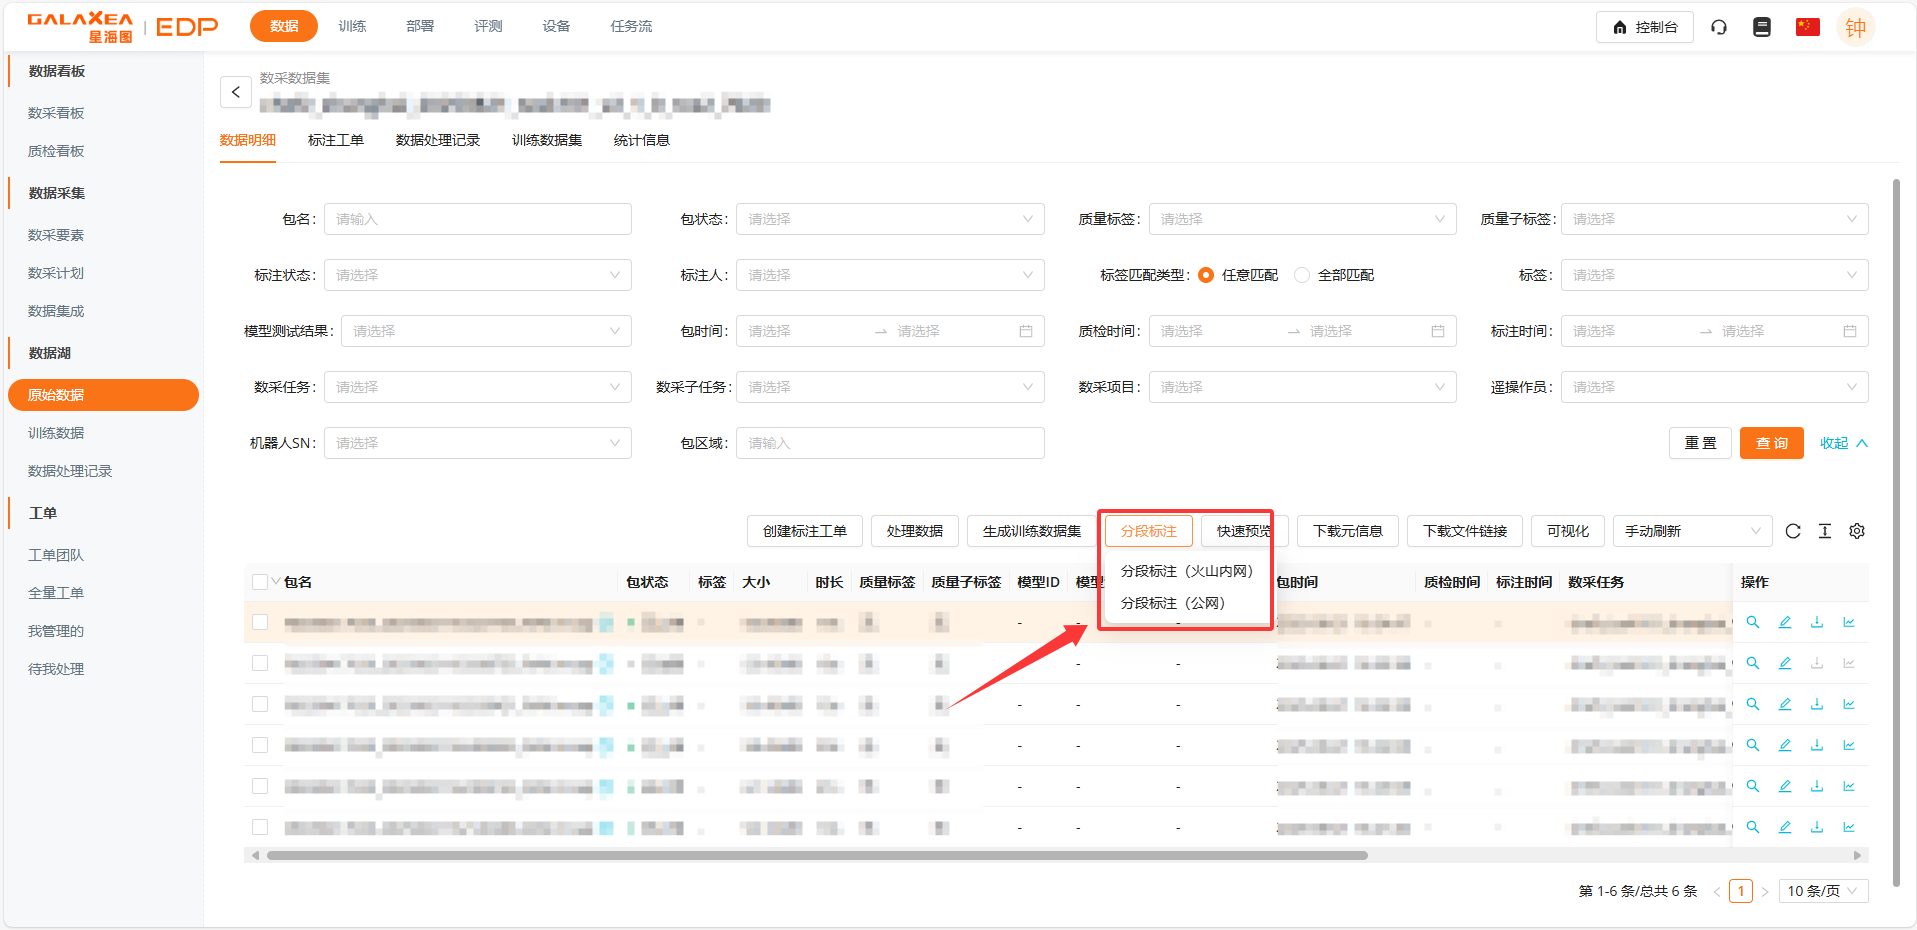1917x930 pixels.
Task: Switch to the 标注工单 tab
Action: click(336, 140)
